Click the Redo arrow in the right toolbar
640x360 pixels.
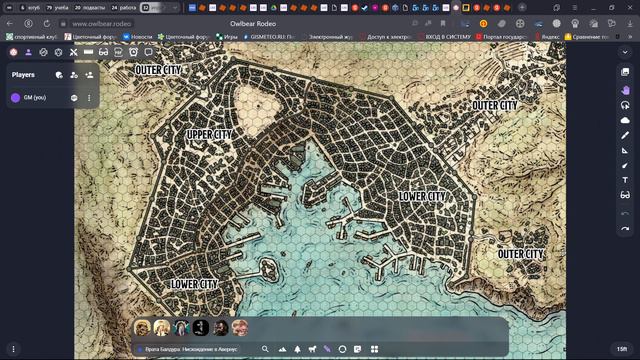[625, 229]
